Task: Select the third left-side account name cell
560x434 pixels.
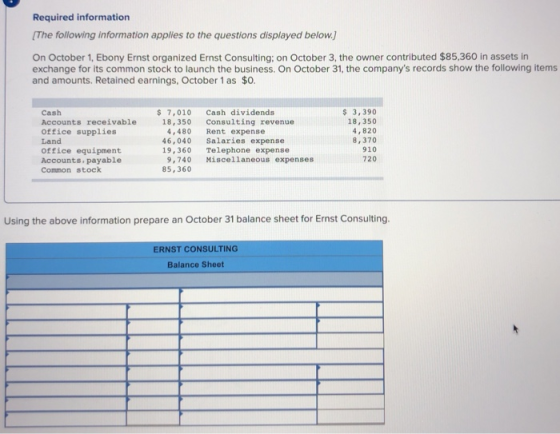Action: pos(66,343)
